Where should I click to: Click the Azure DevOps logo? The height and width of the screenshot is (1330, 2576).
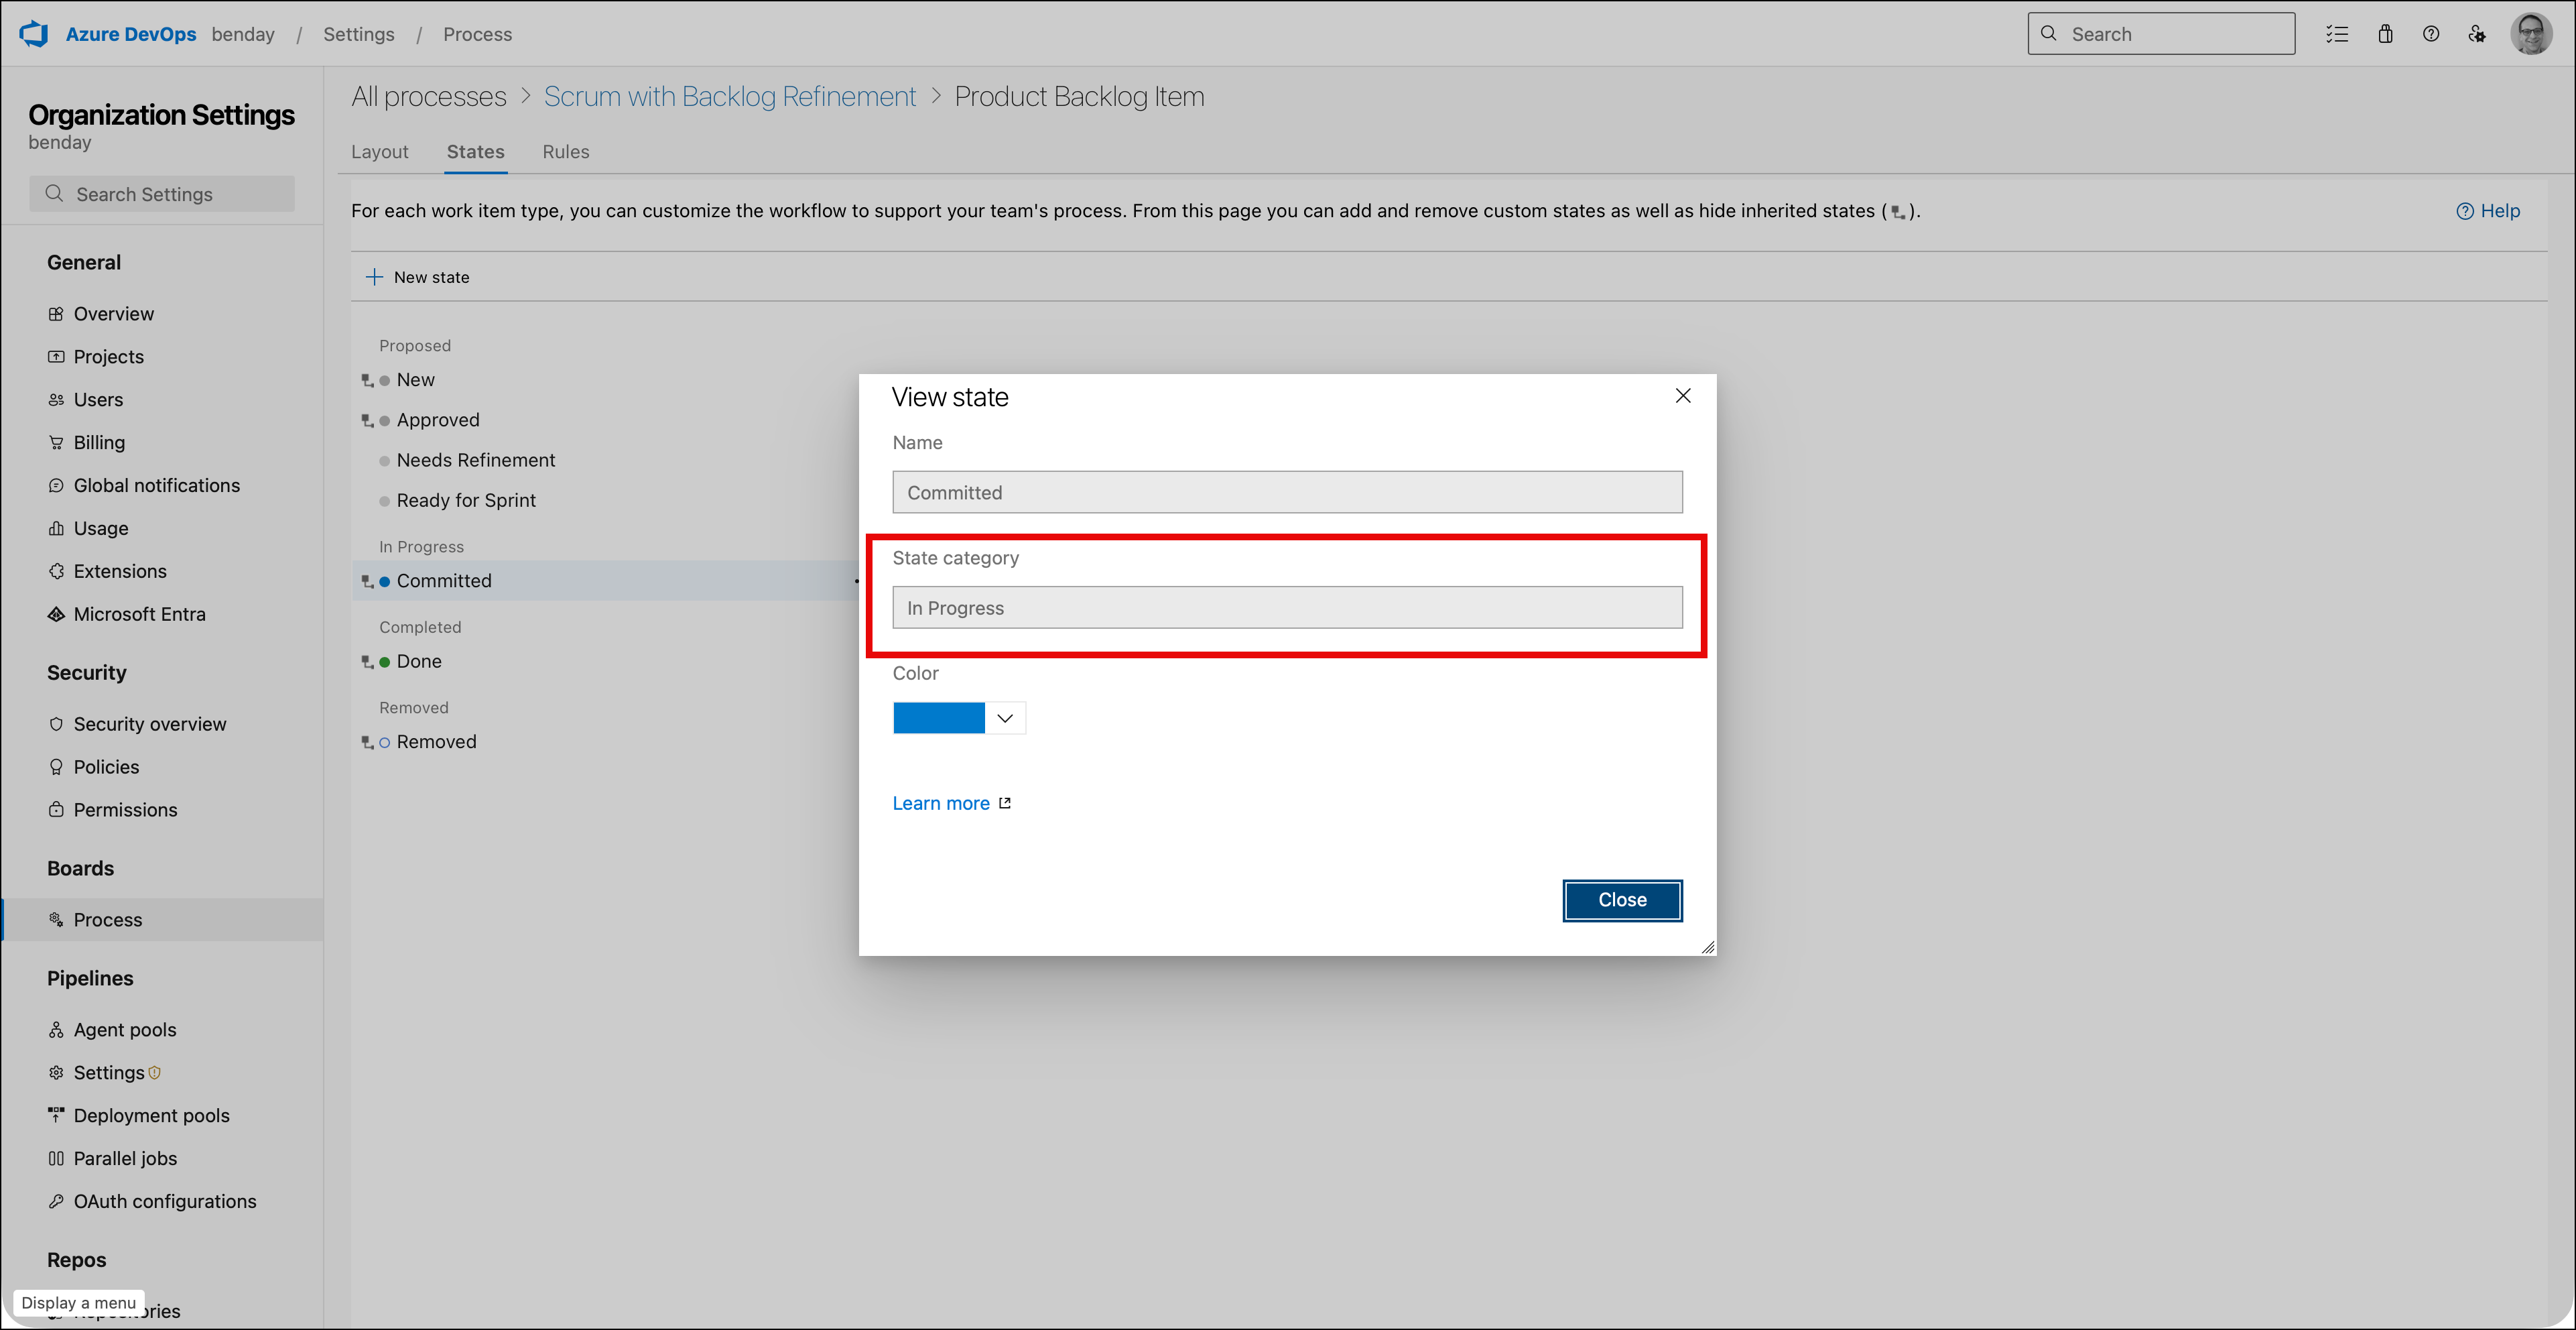[x=33, y=33]
